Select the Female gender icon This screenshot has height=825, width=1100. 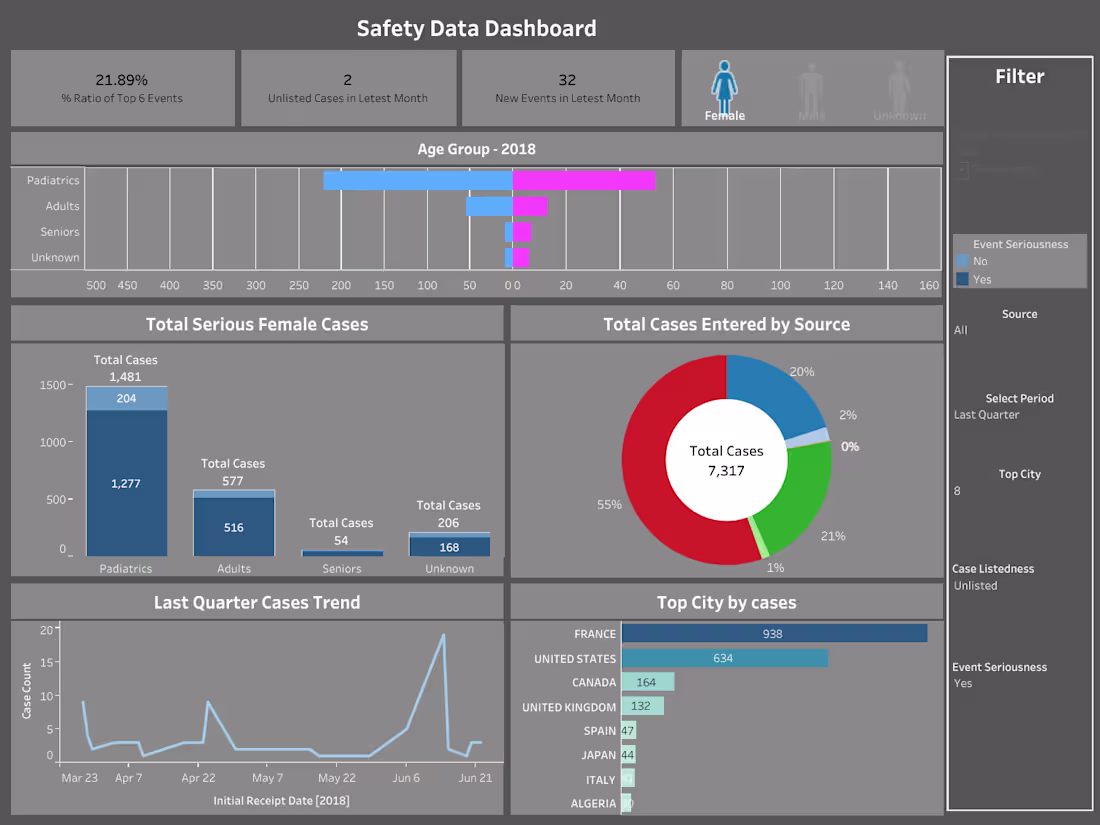pyautogui.click(x=724, y=88)
